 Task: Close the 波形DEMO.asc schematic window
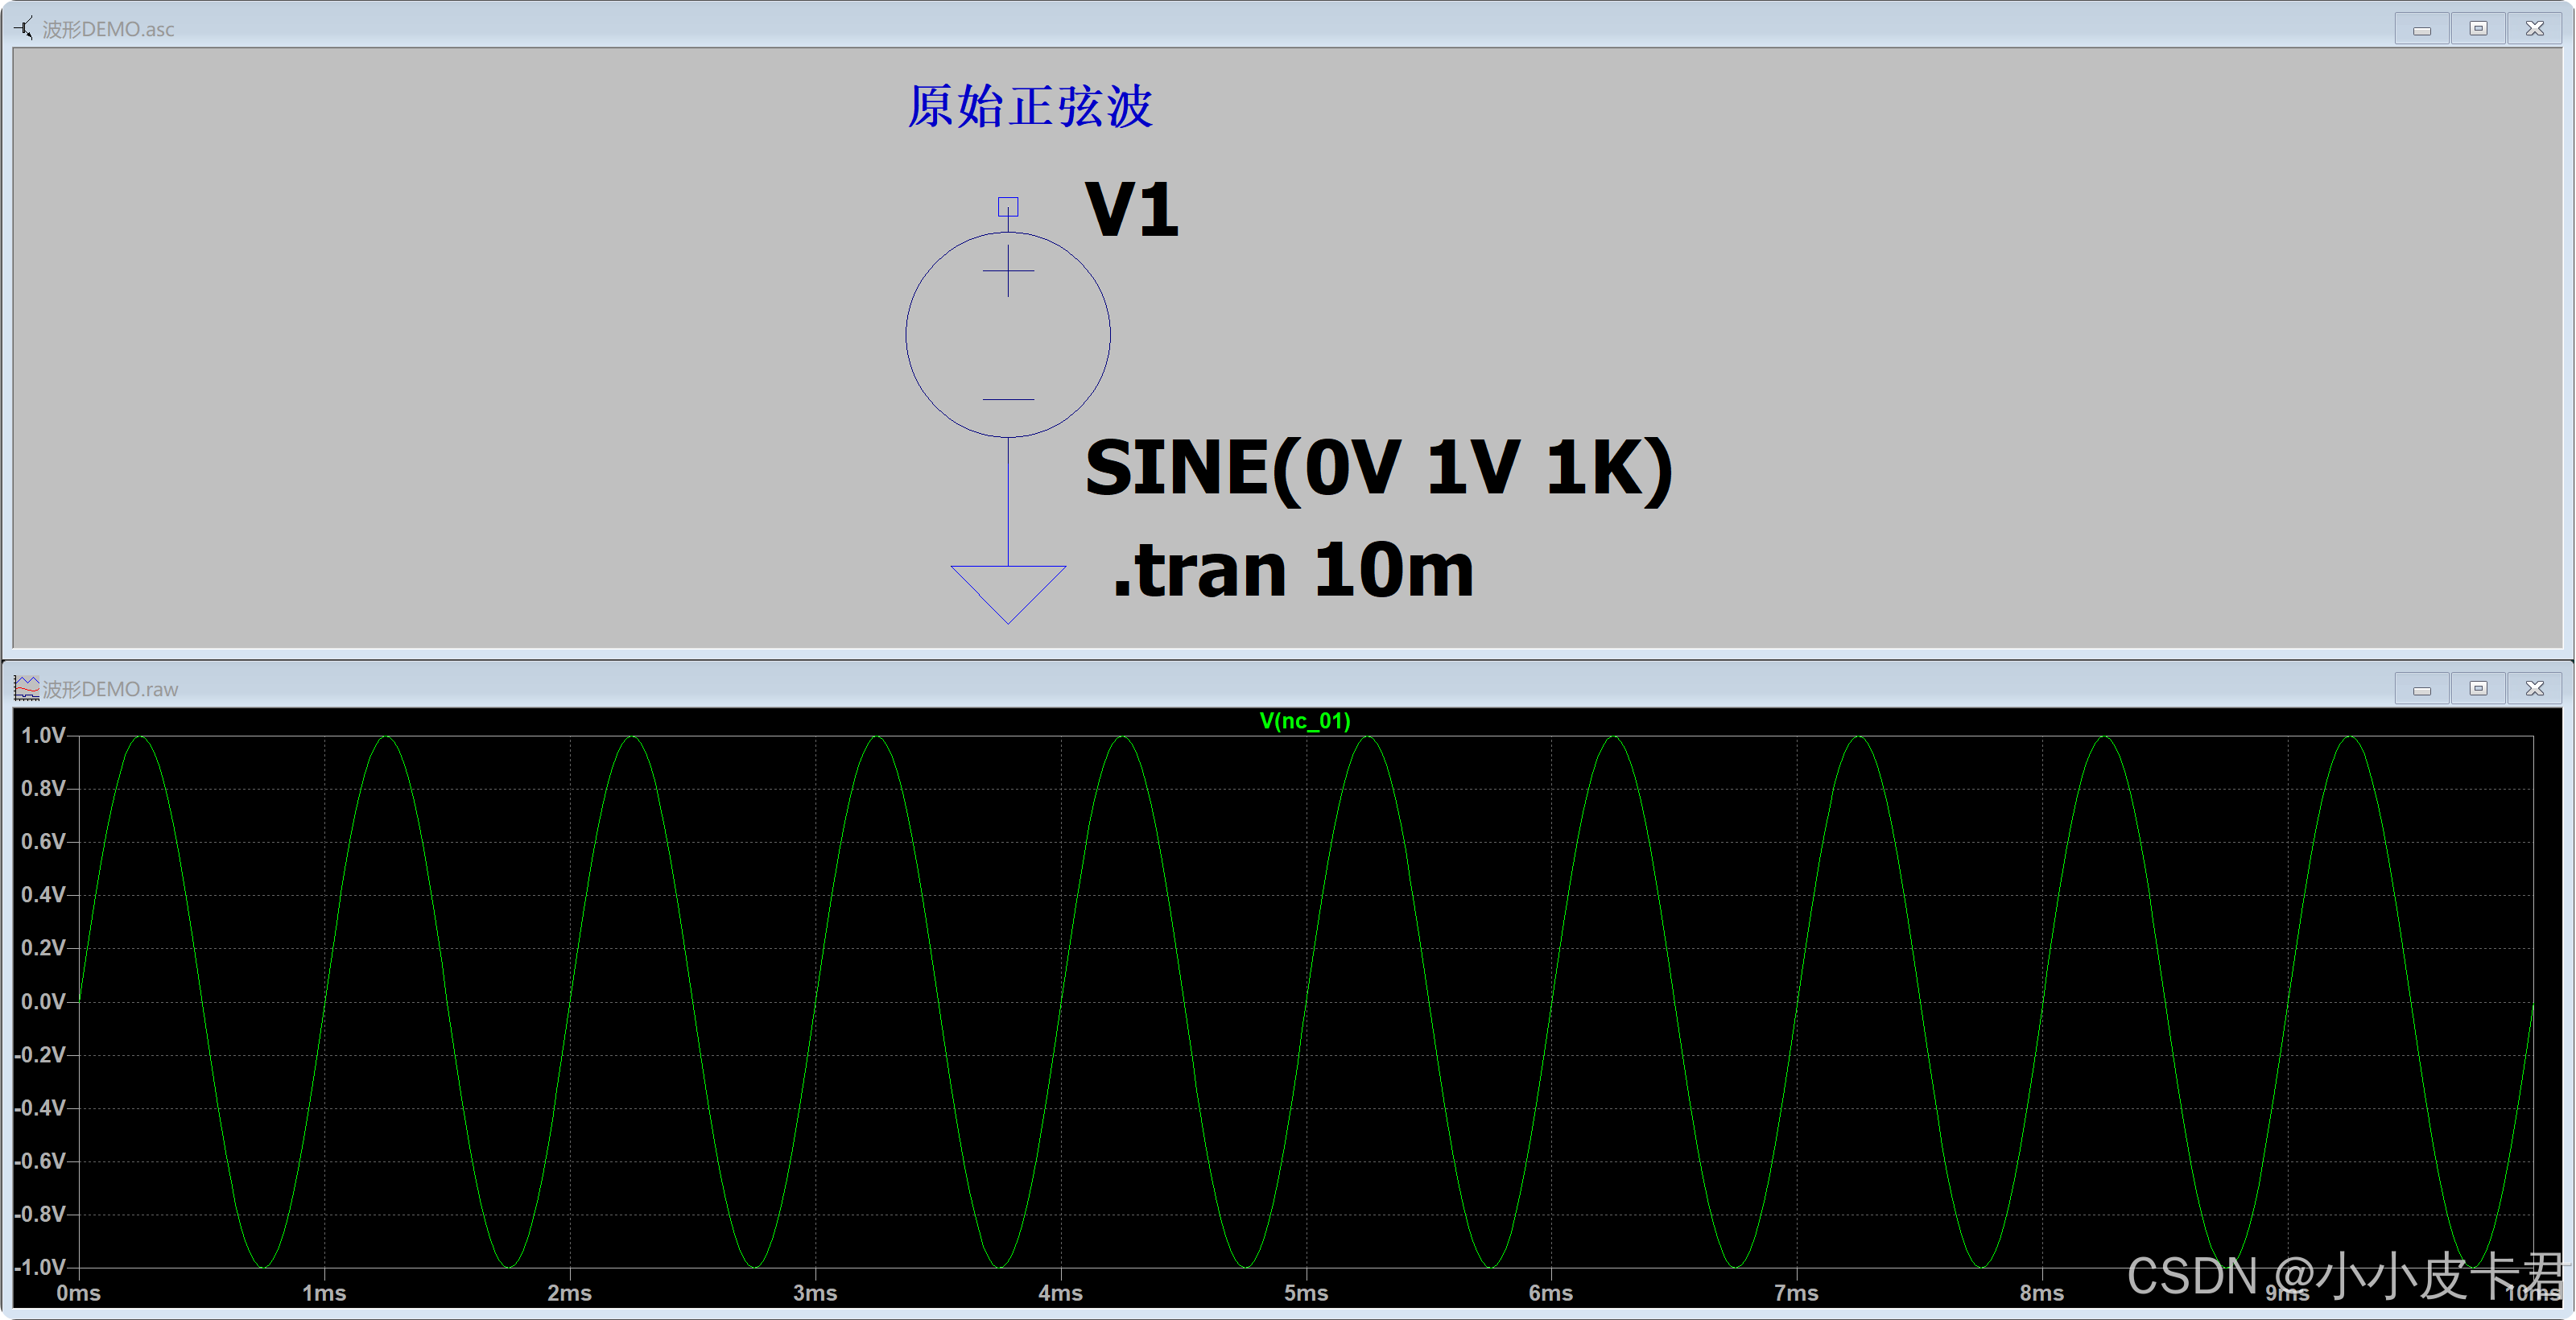tap(2534, 28)
